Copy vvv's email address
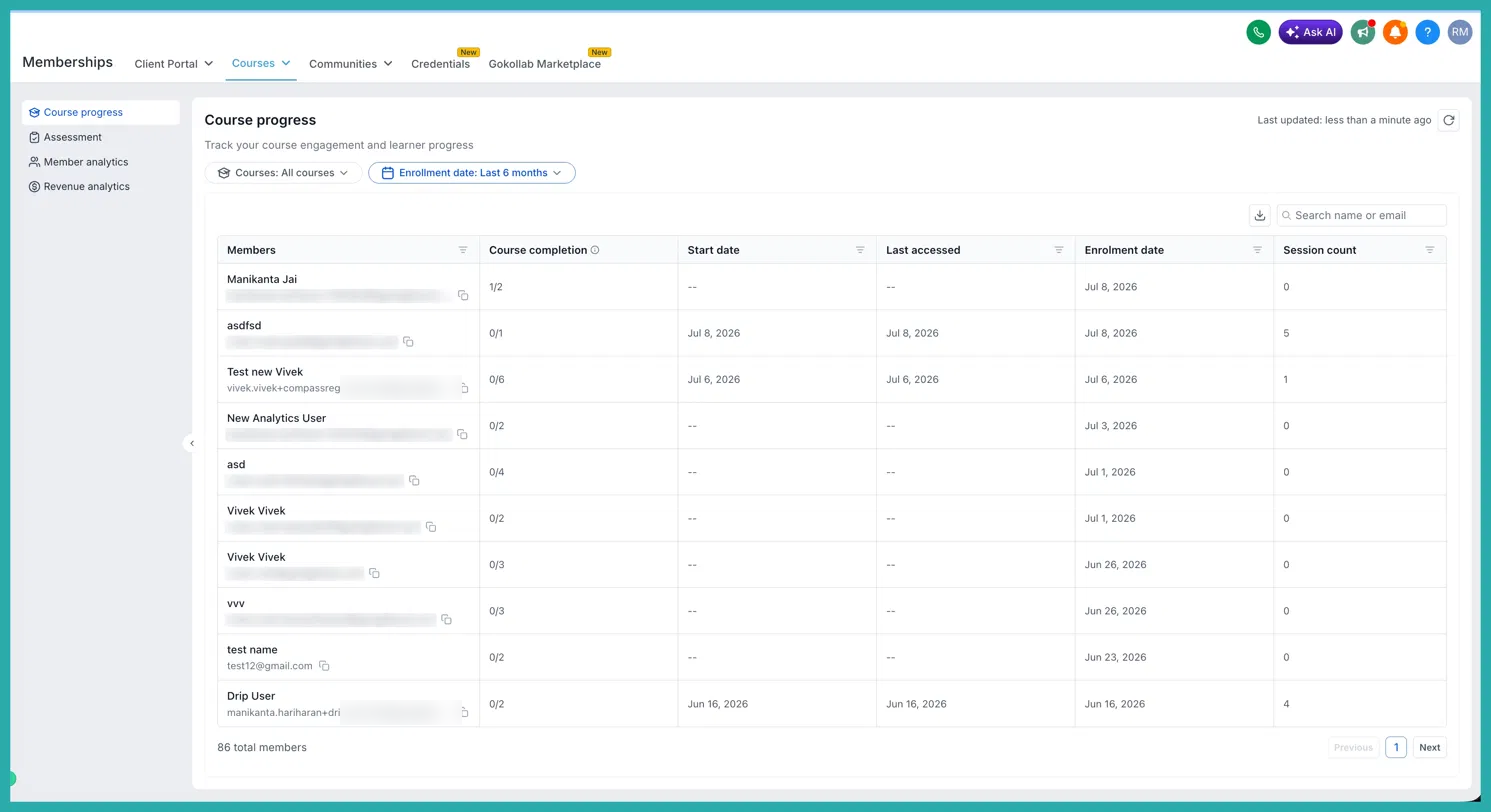The height and width of the screenshot is (812, 1491). 447,620
